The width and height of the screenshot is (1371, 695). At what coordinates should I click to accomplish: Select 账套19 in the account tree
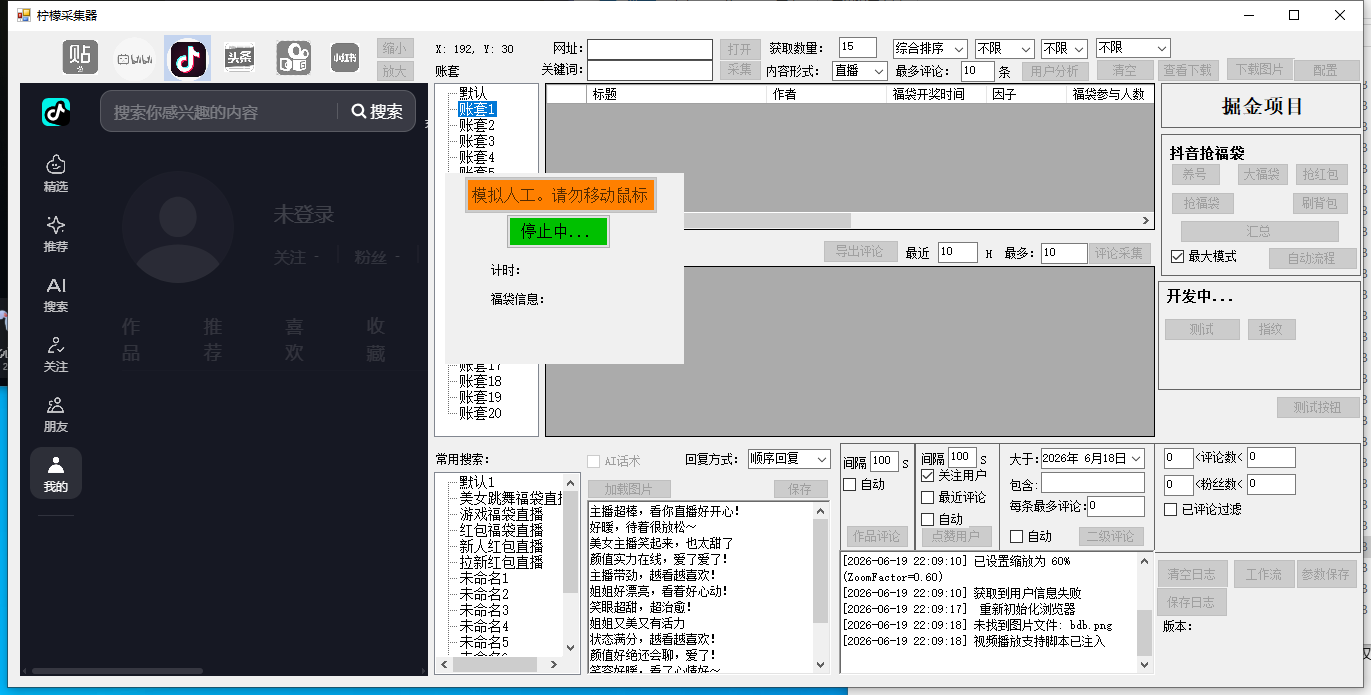click(x=480, y=397)
